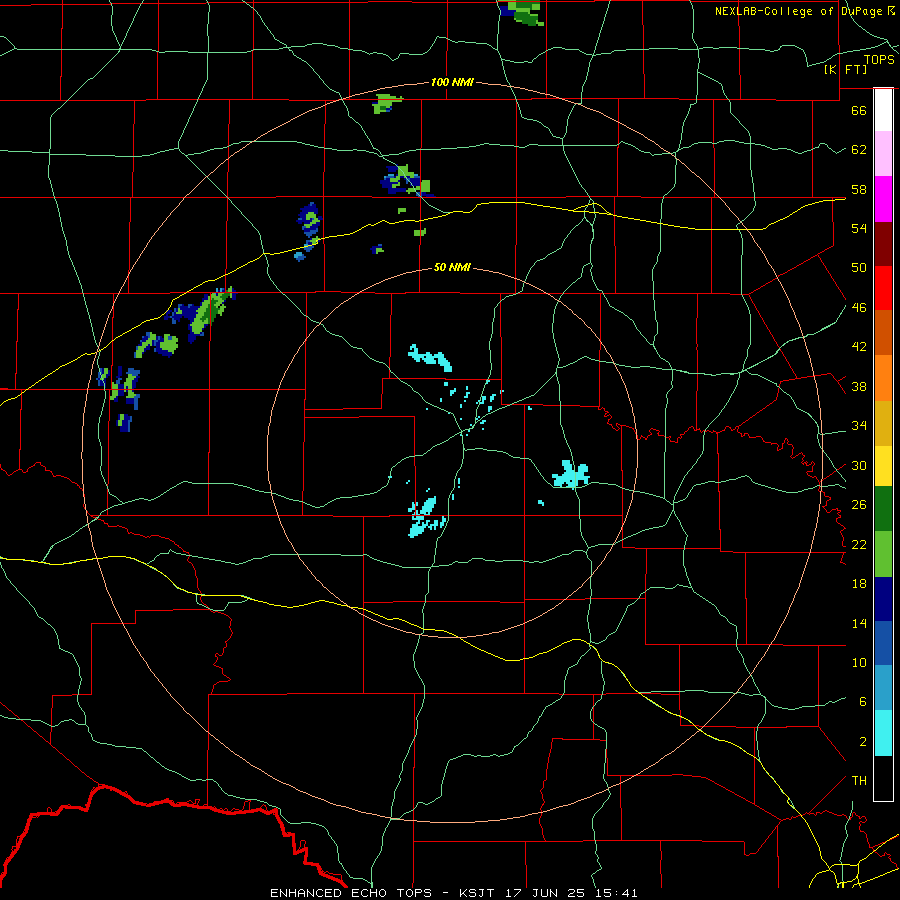Click the TH legend label
900x900 pixels.
click(859, 781)
